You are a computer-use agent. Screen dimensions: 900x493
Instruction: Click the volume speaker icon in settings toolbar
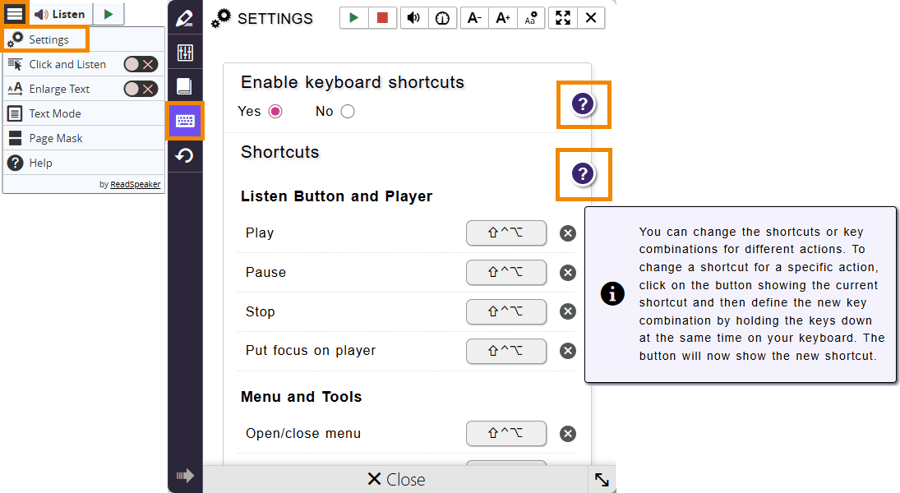coord(412,18)
